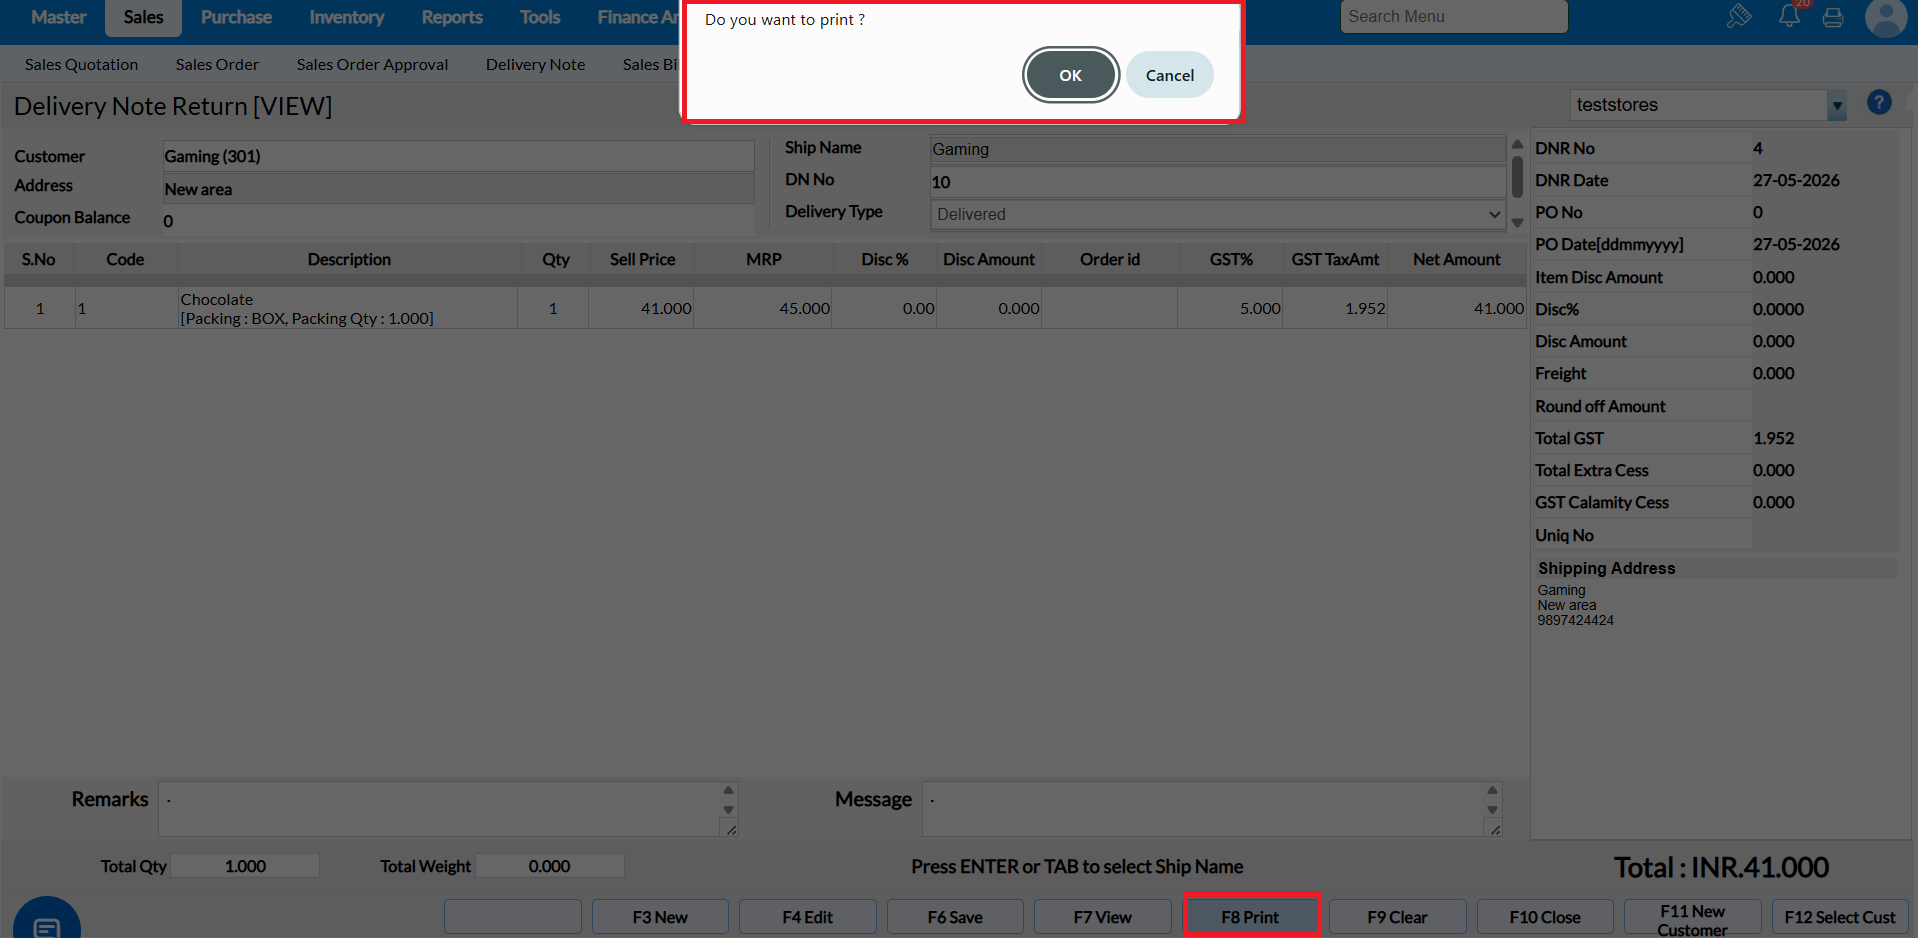This screenshot has width=1918, height=938.
Task: Cancel the print confirmation dialog
Action: click(1170, 75)
